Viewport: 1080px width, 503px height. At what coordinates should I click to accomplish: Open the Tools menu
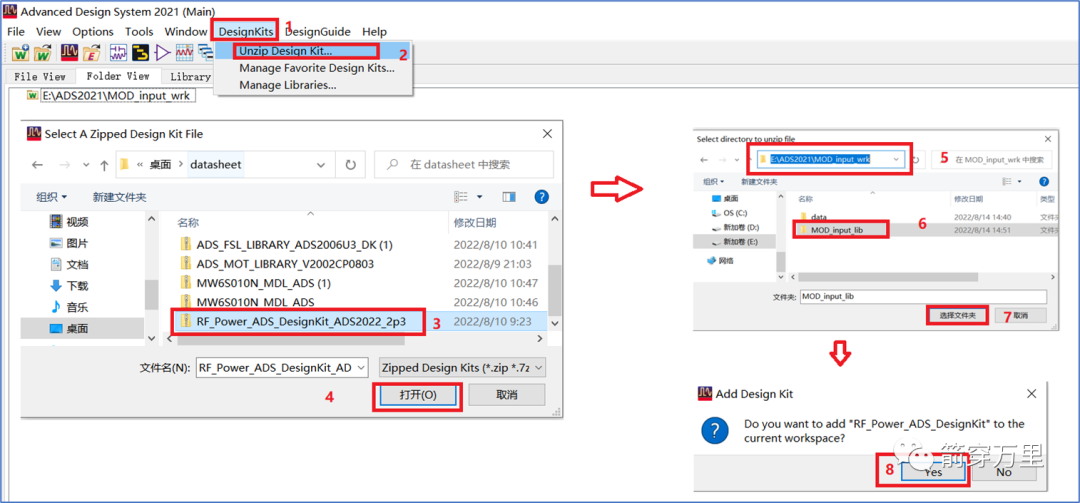(139, 32)
